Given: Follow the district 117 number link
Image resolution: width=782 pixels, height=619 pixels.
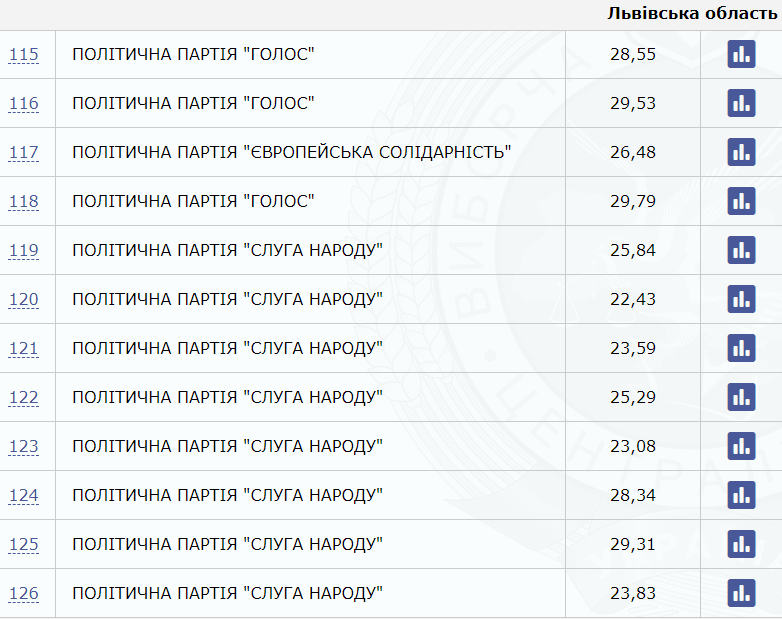Looking at the screenshot, I should (23, 152).
